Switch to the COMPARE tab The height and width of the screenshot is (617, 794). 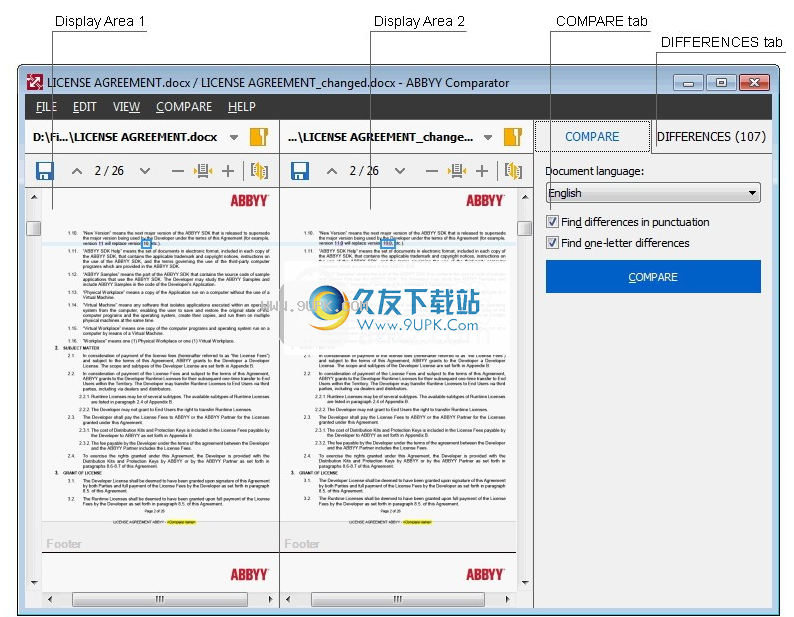click(592, 137)
